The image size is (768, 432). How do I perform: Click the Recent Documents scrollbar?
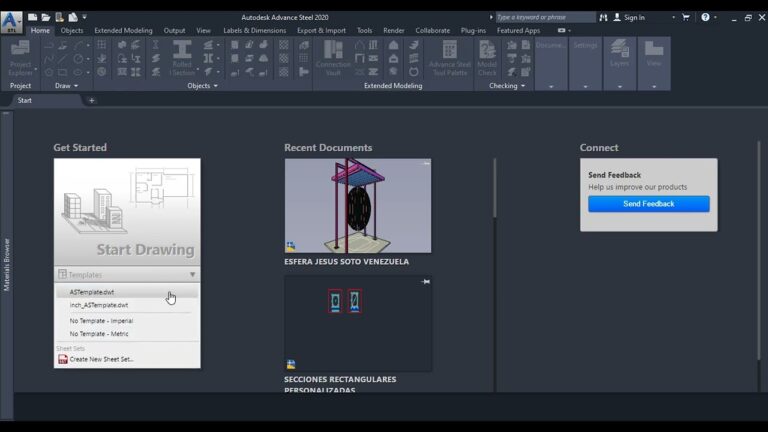tap(495, 188)
